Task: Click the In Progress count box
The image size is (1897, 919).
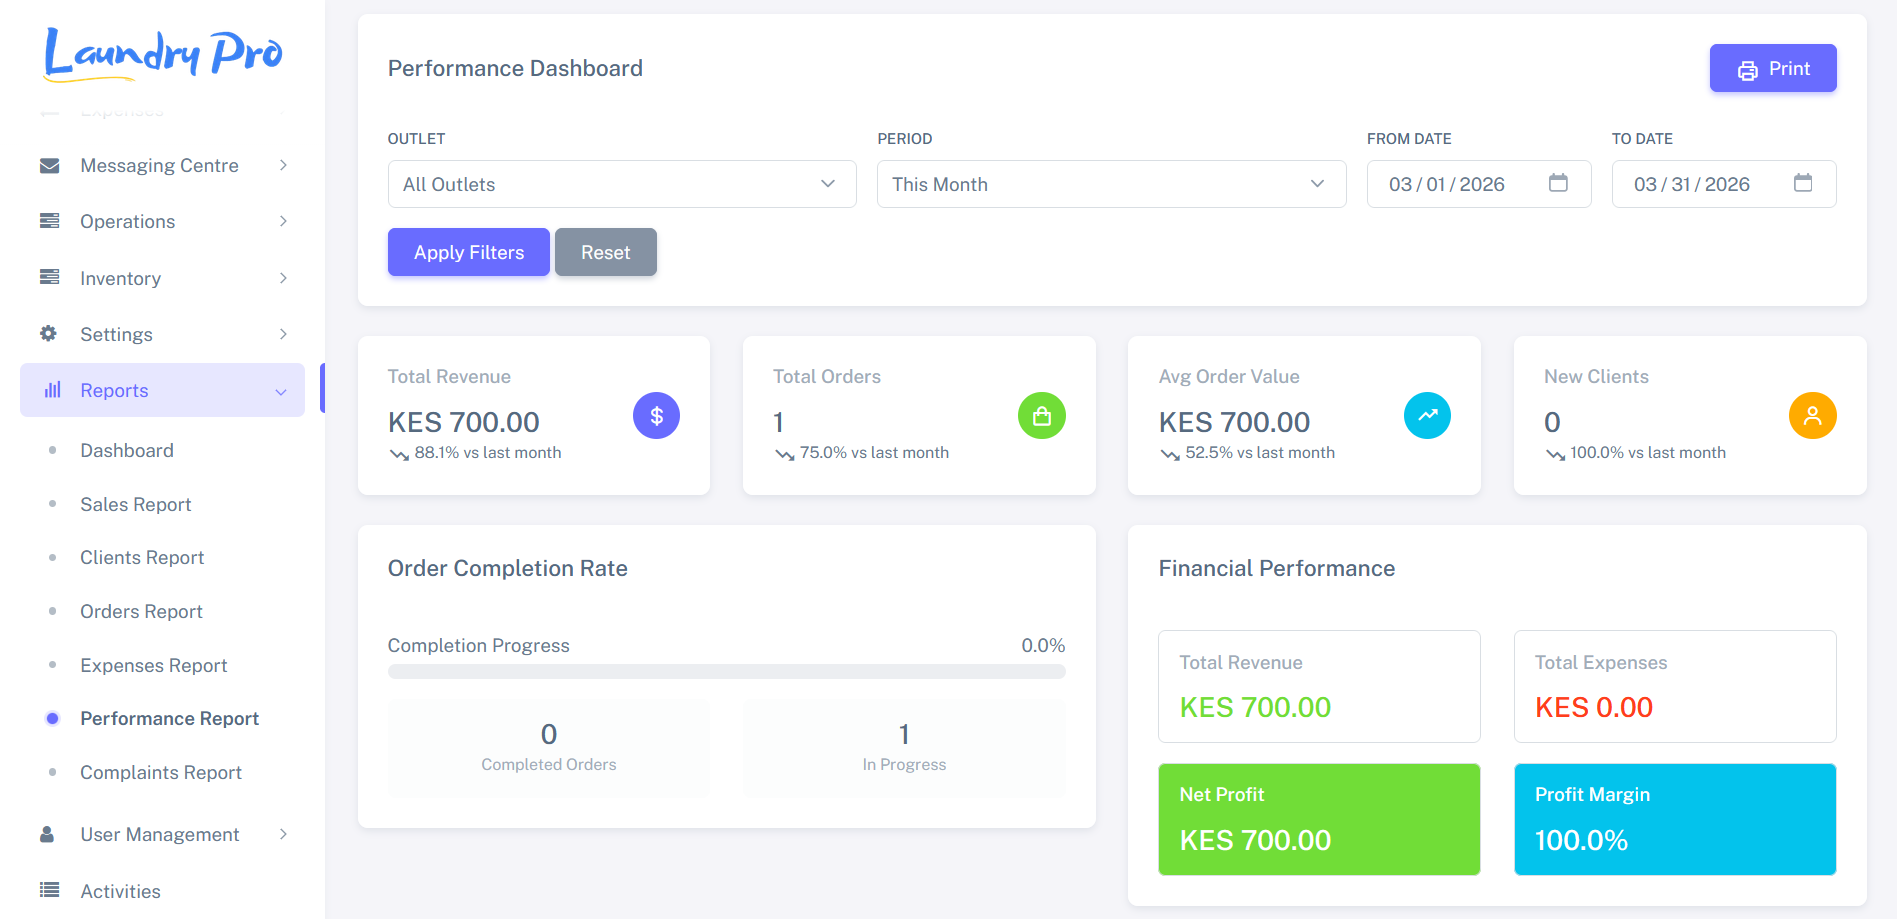Action: pyautogui.click(x=904, y=747)
